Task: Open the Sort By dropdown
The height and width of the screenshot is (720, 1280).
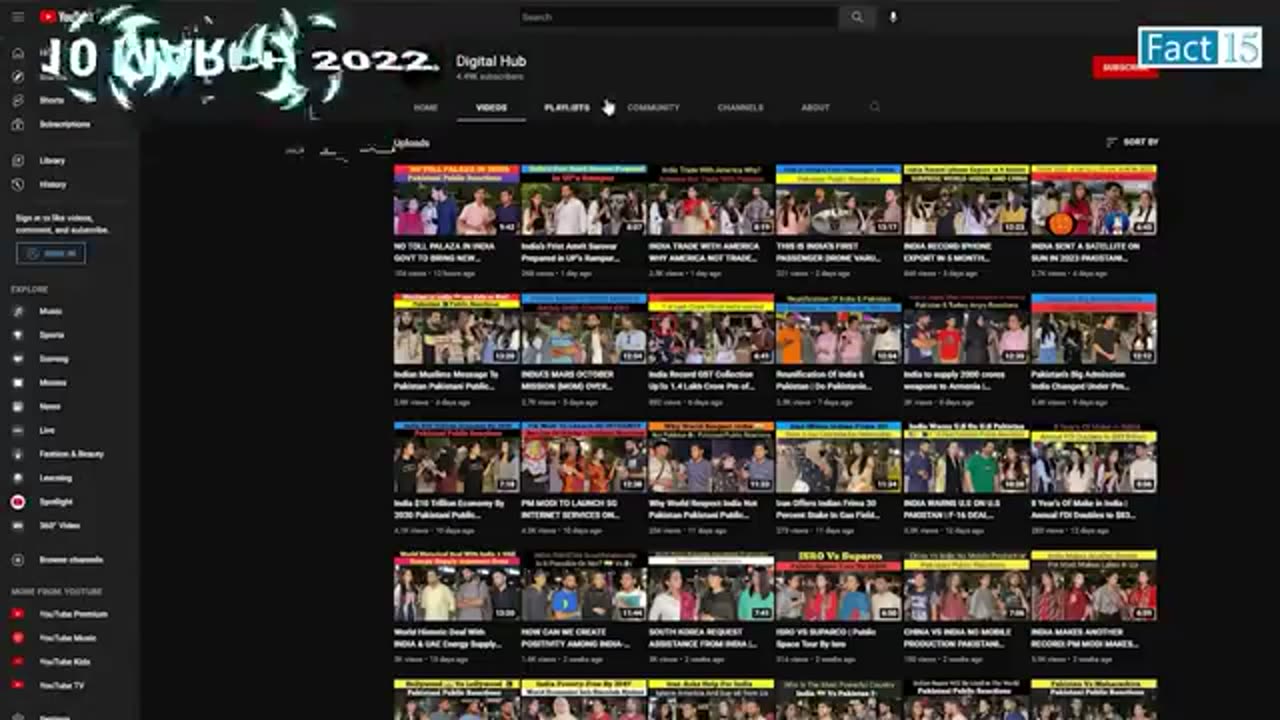Action: click(1132, 142)
